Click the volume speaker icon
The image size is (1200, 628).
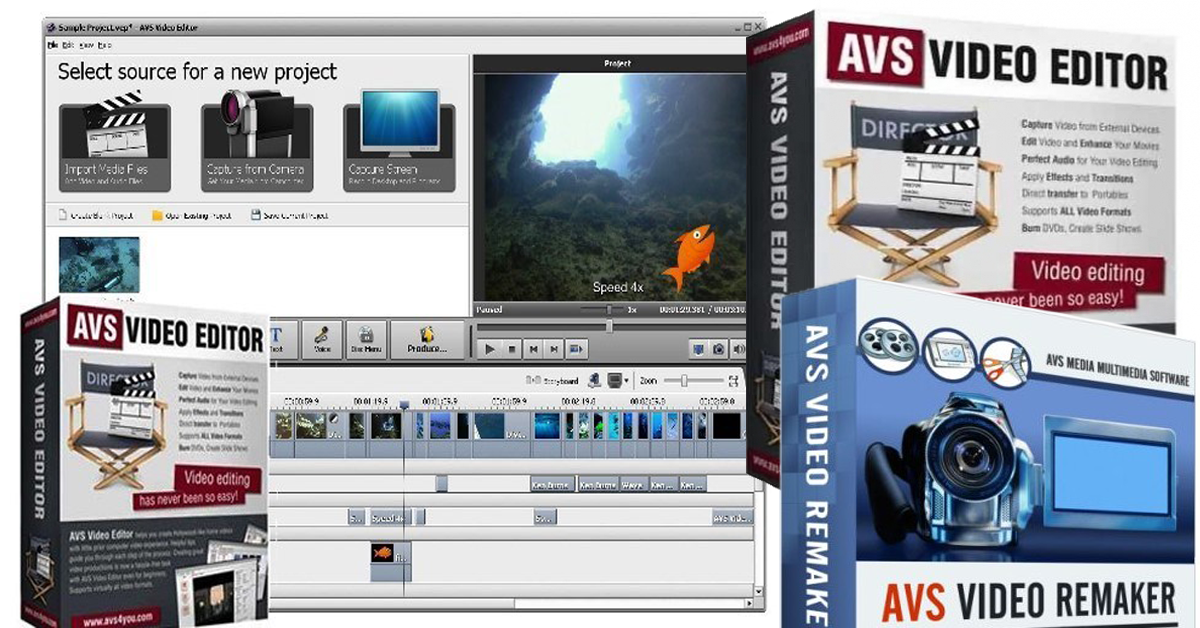737,349
